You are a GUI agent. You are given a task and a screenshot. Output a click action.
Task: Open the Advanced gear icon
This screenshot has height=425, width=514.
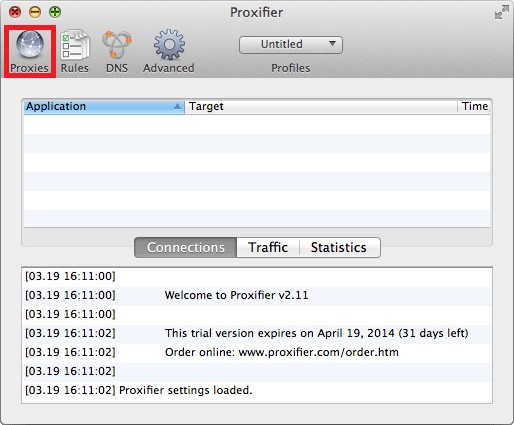point(169,45)
